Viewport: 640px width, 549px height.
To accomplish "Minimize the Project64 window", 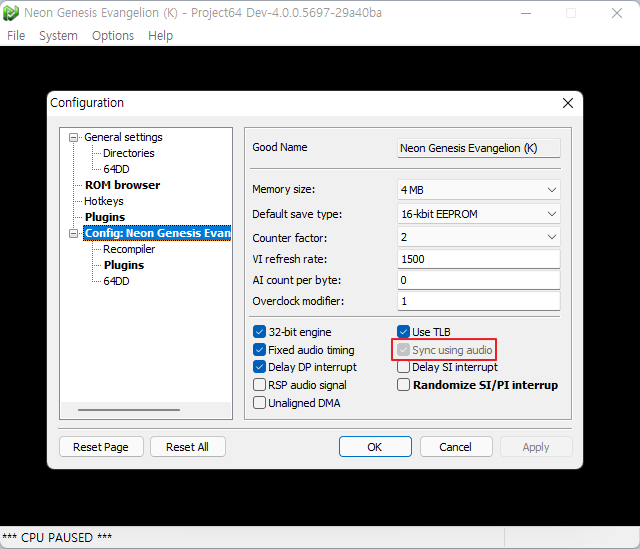I will pos(526,13).
